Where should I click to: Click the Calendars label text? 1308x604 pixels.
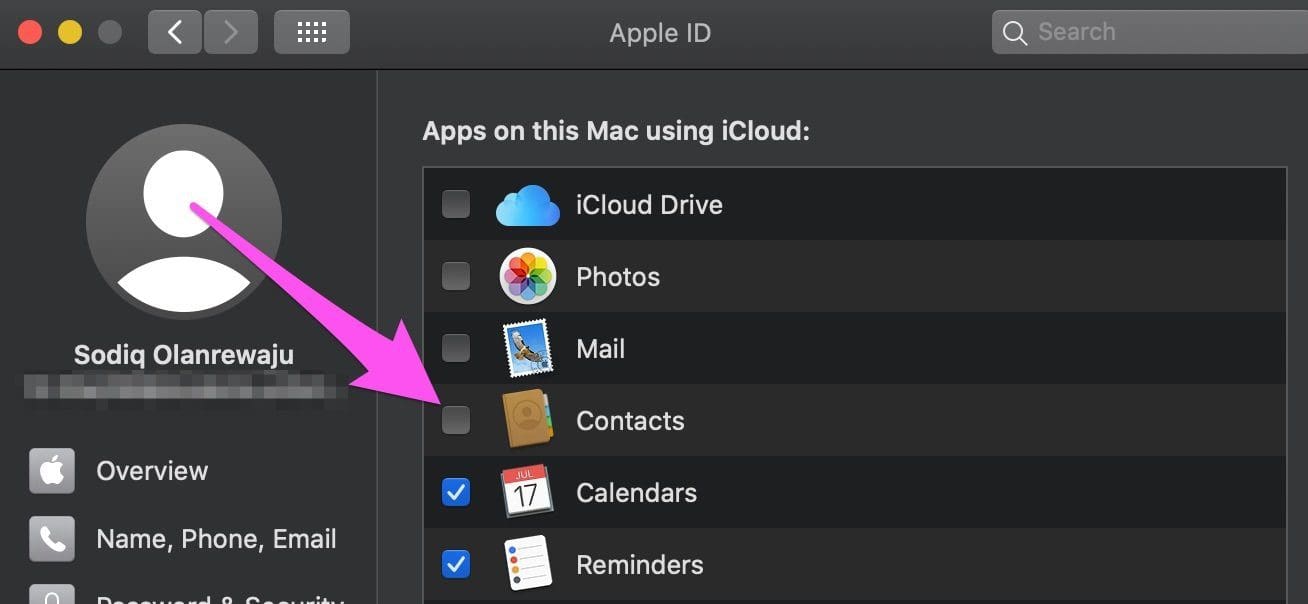(x=636, y=493)
